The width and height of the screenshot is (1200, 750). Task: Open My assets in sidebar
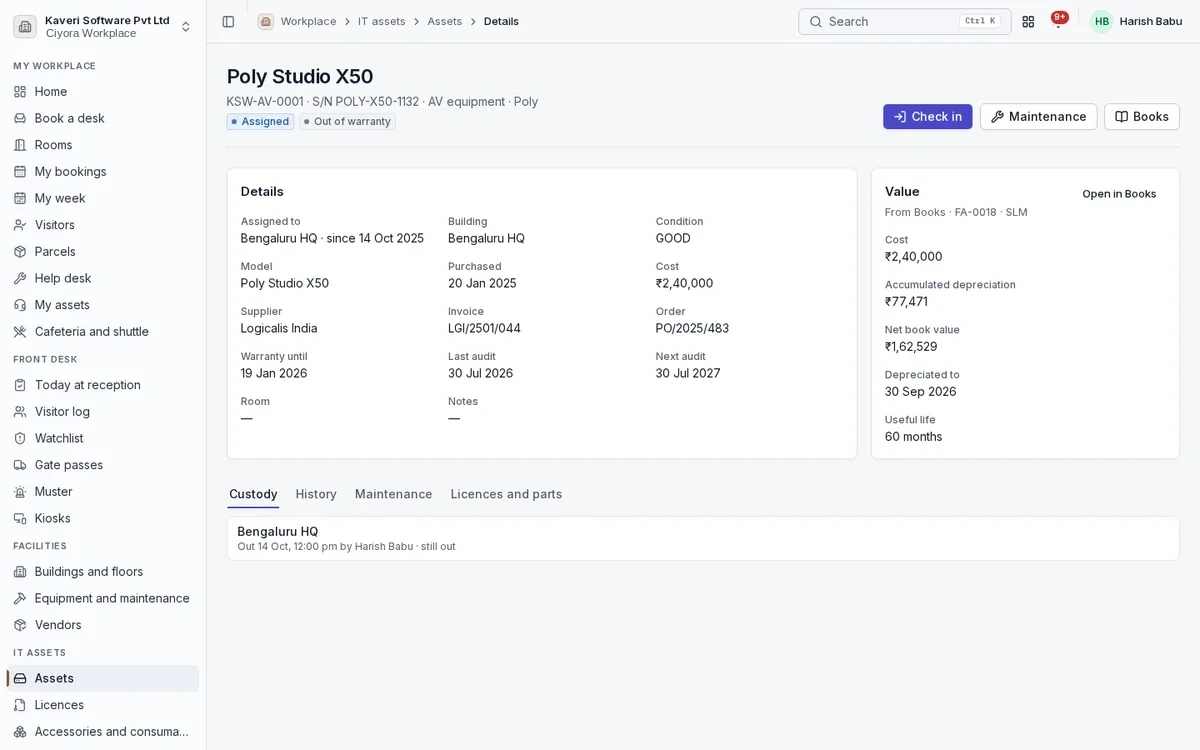click(102, 305)
